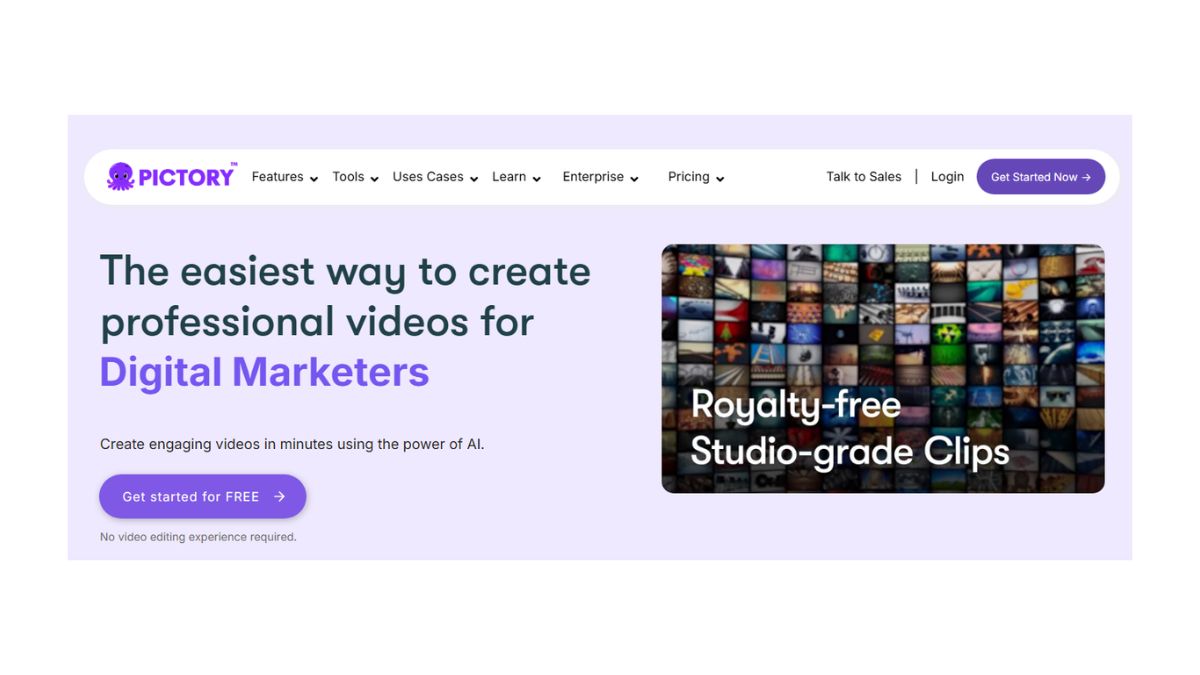Expand the chevron next to Pricing
This screenshot has width=1200, height=675.
pyautogui.click(x=720, y=179)
